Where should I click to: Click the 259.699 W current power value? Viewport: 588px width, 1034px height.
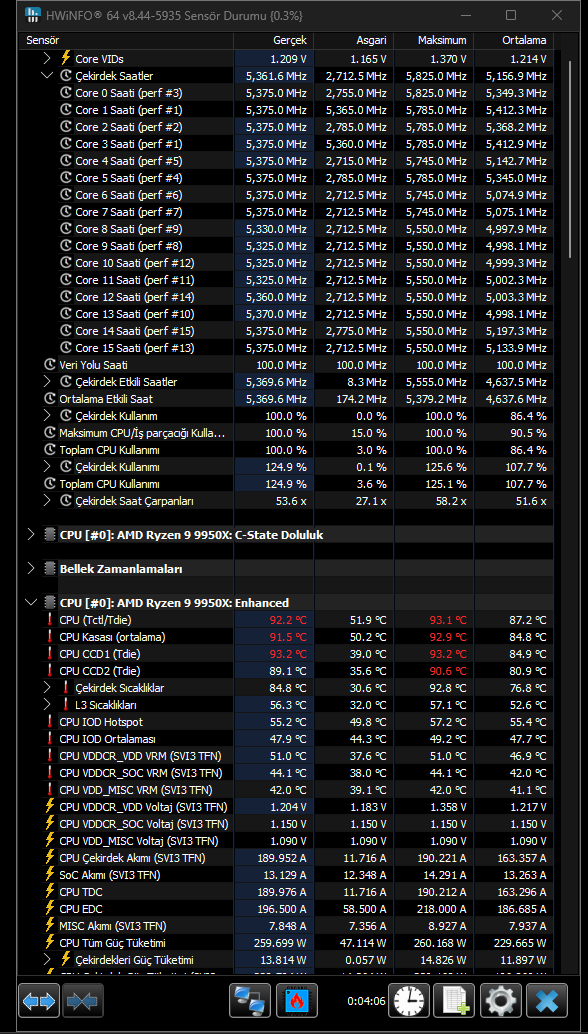[280, 943]
